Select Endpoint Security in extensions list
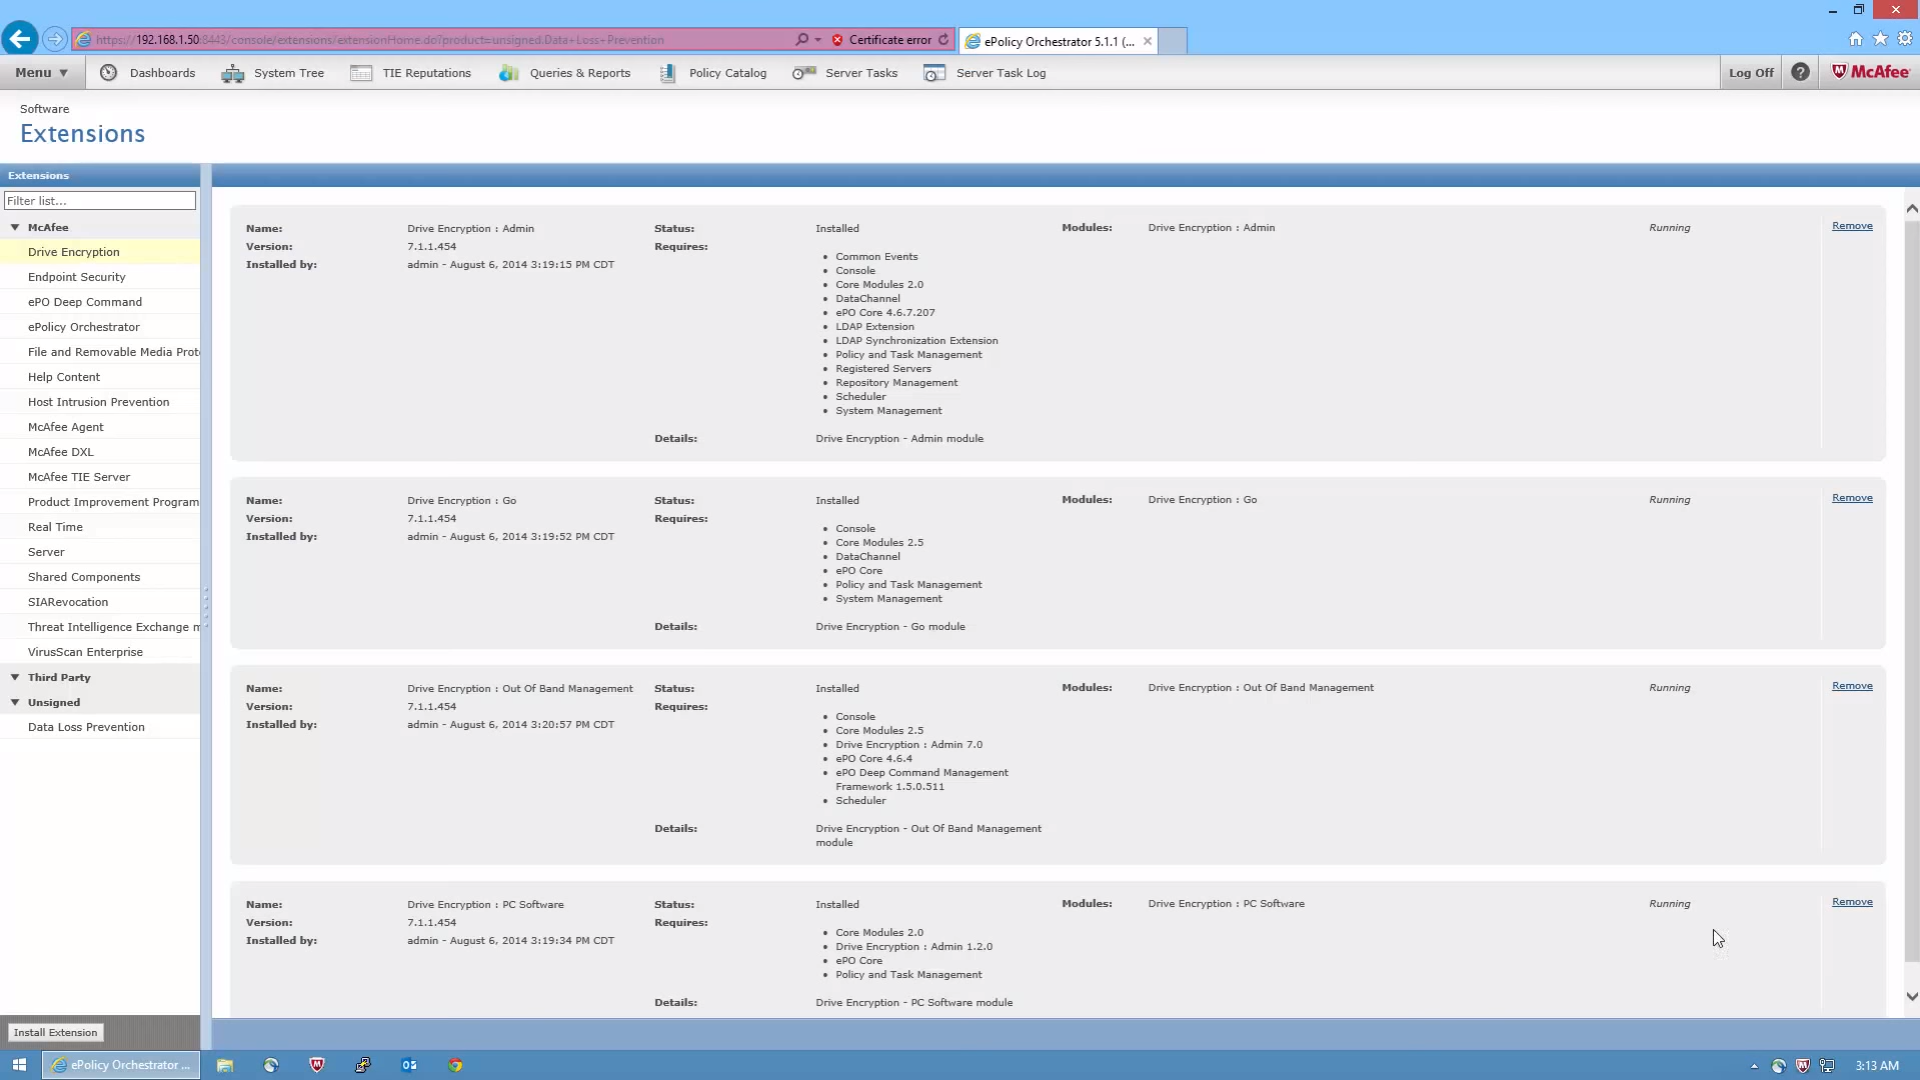Screen dimensions: 1920x1080 [77, 277]
